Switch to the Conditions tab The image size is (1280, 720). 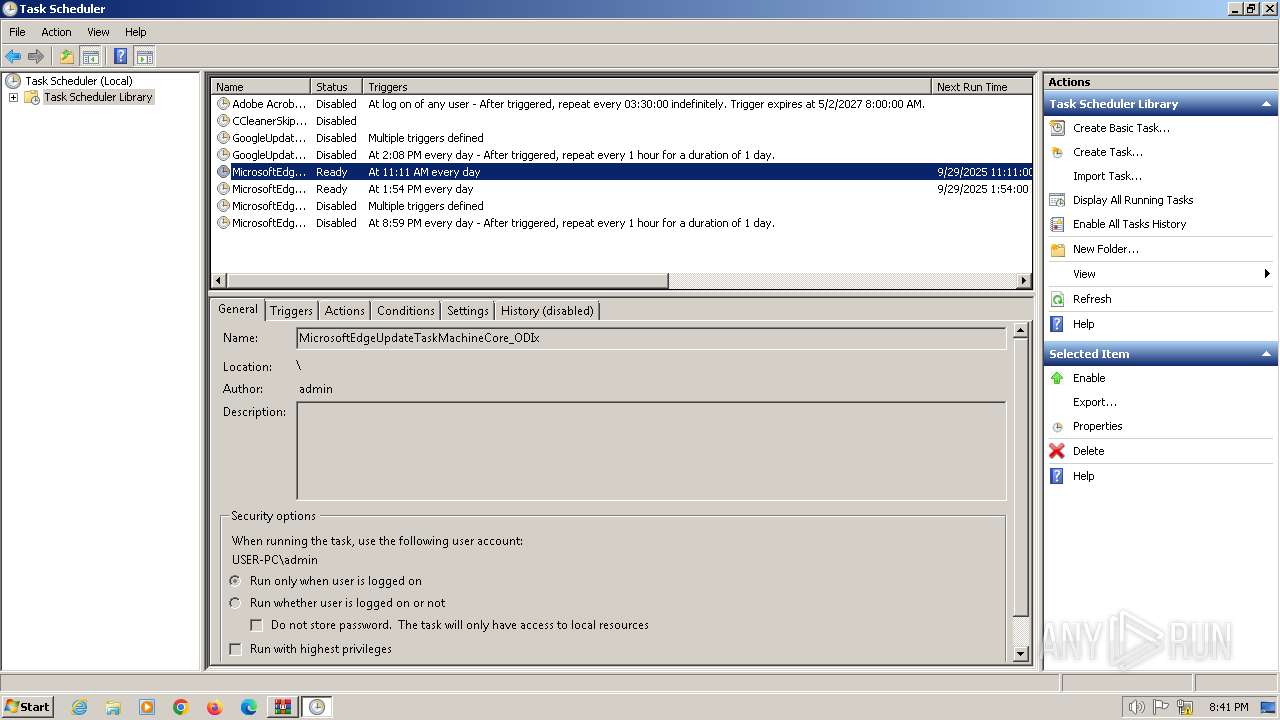pos(406,311)
